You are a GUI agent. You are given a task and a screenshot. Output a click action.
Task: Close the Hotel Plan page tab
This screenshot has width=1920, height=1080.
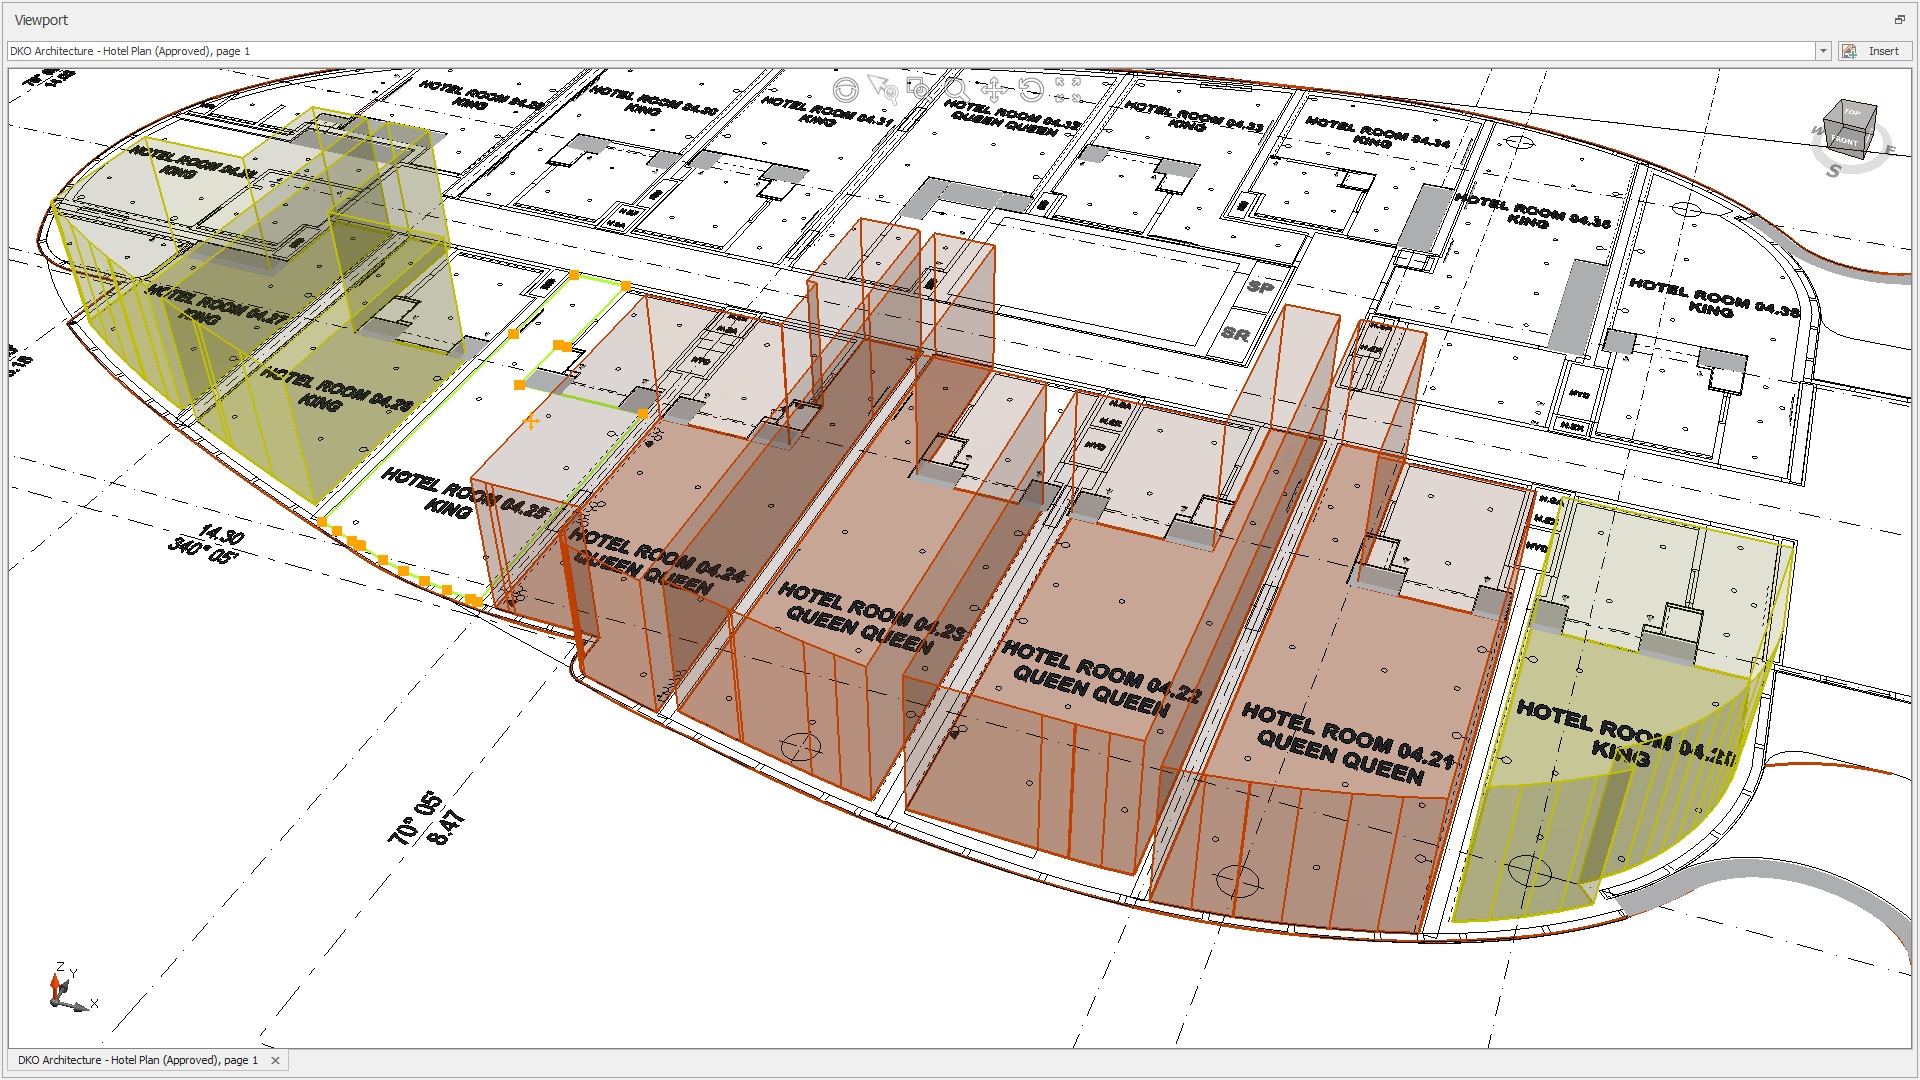(275, 1060)
